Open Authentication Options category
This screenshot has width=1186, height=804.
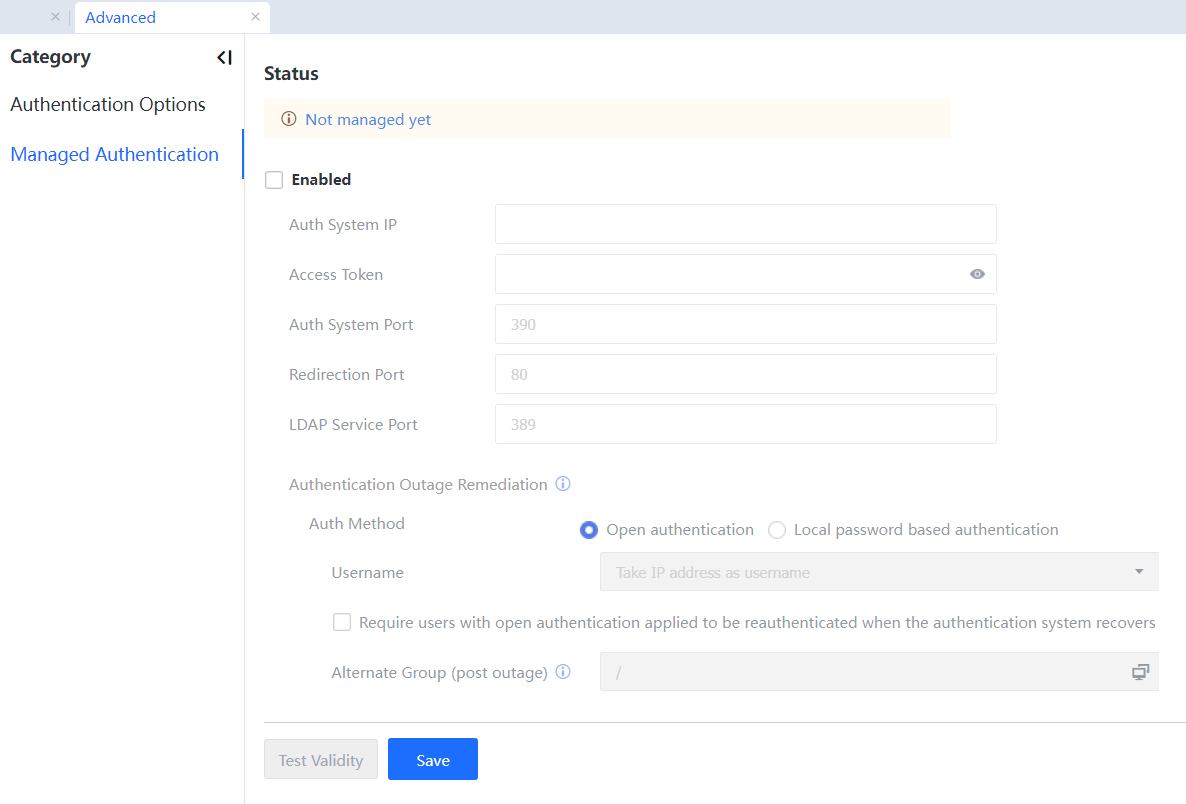(108, 105)
